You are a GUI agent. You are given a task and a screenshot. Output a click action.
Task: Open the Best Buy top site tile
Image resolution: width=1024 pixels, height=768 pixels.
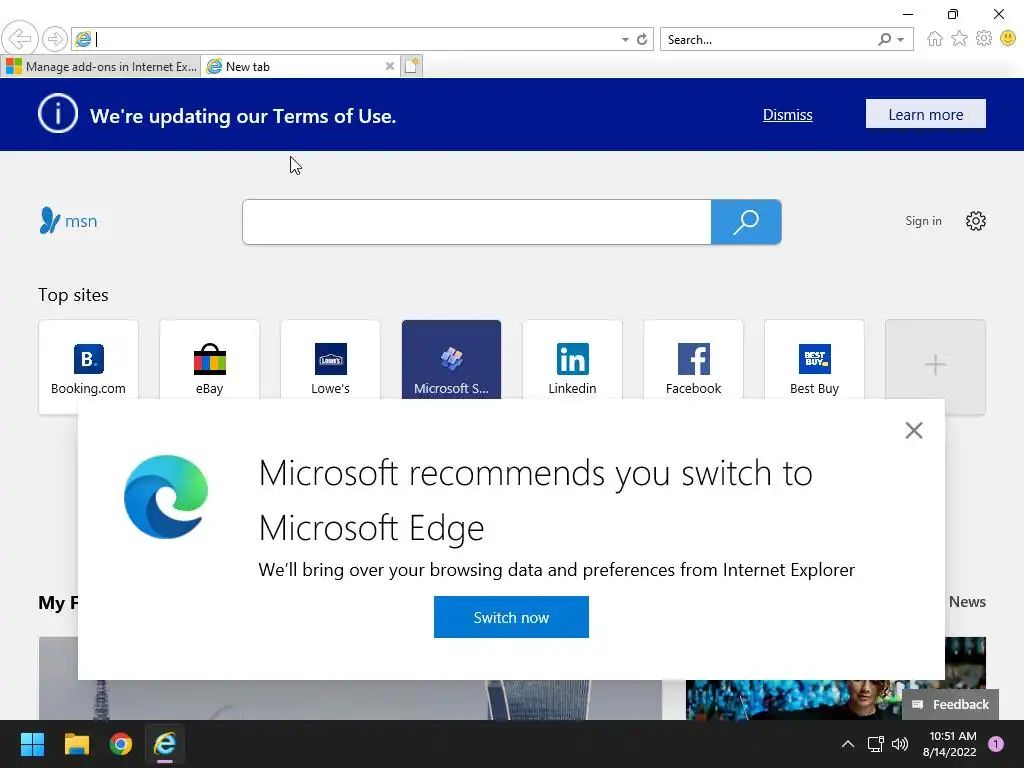coord(814,360)
